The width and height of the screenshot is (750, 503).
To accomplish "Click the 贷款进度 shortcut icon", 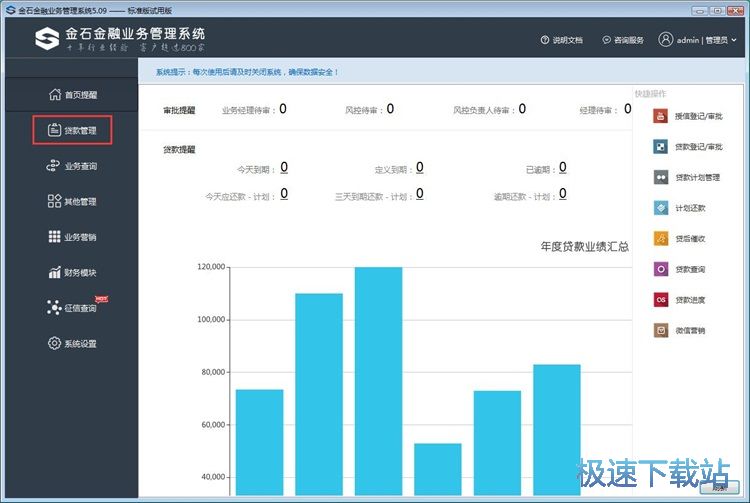I will tap(661, 299).
